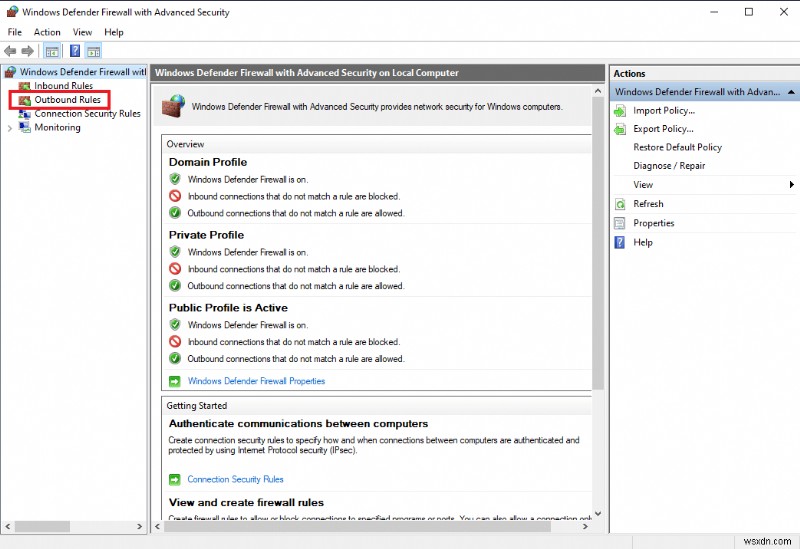Click the blue Help toolbar icon

(x=75, y=51)
